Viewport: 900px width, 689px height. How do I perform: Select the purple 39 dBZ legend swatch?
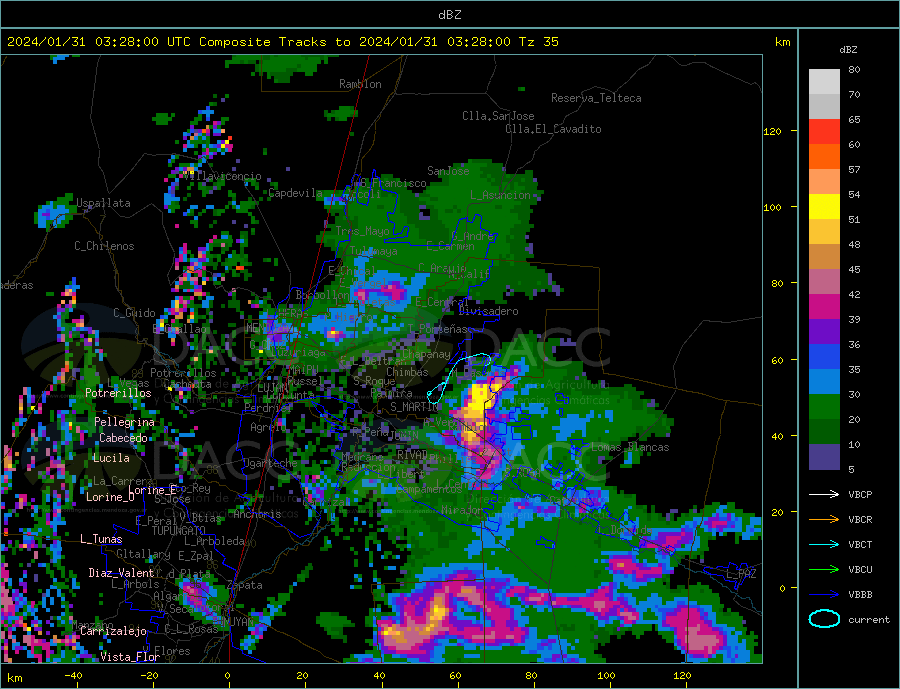824,332
